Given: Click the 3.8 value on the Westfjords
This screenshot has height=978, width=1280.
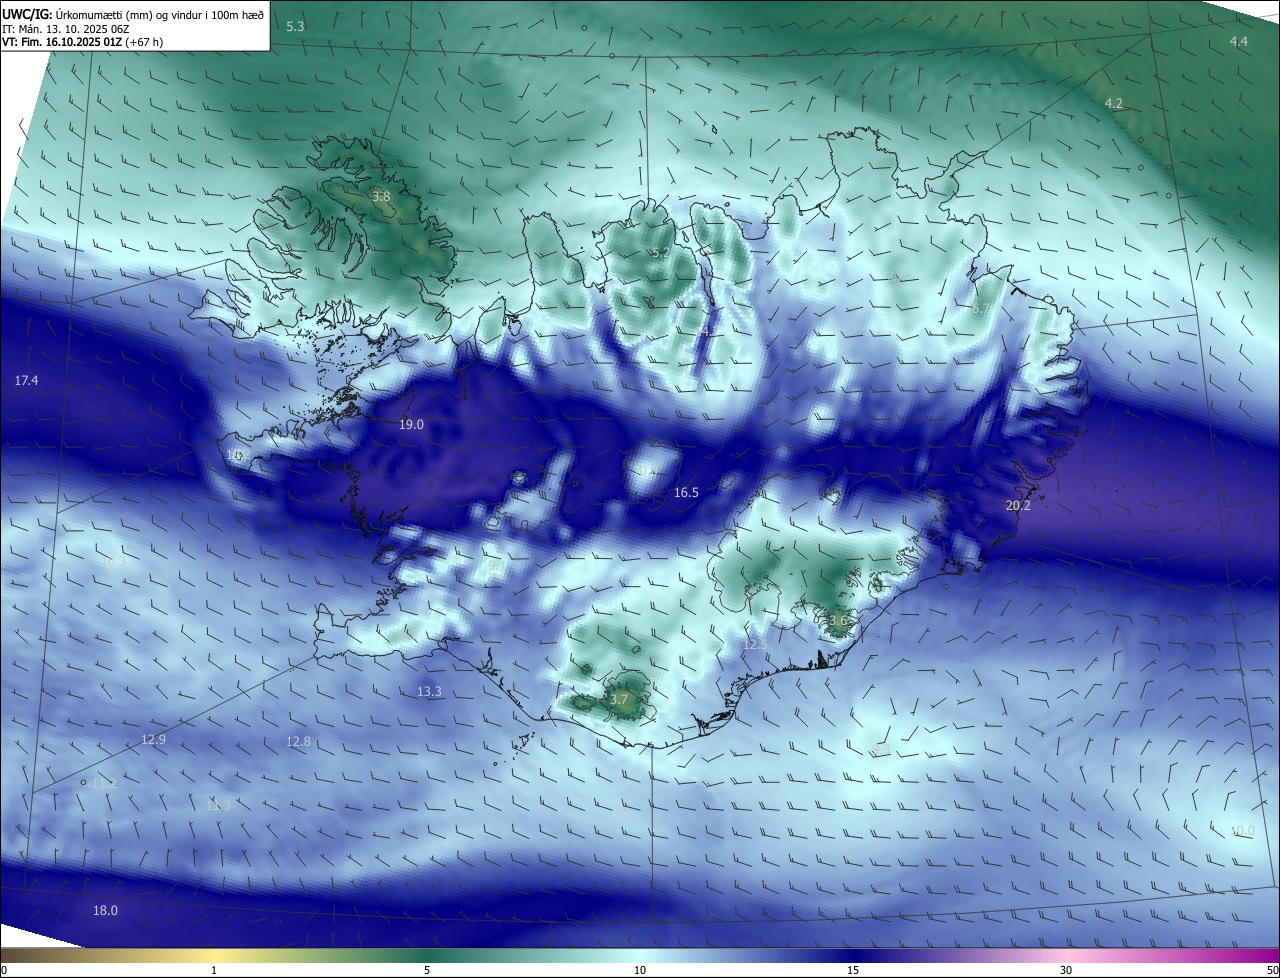Looking at the screenshot, I should click(381, 197).
